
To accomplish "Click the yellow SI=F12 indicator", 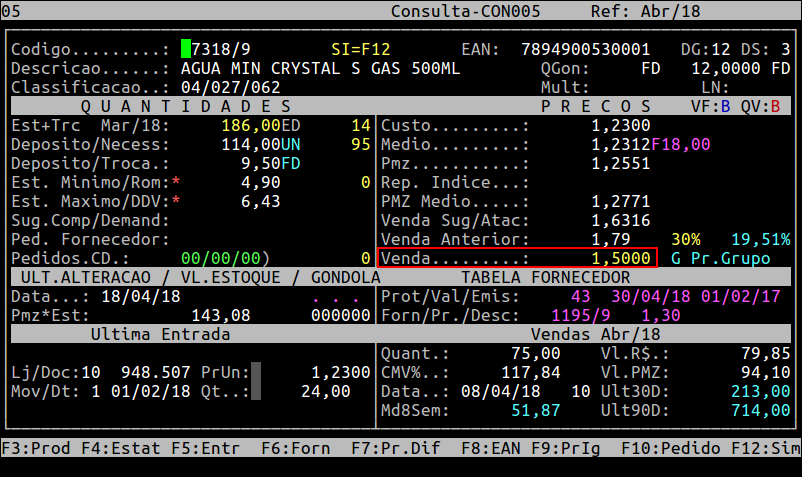I will click(x=361, y=49).
